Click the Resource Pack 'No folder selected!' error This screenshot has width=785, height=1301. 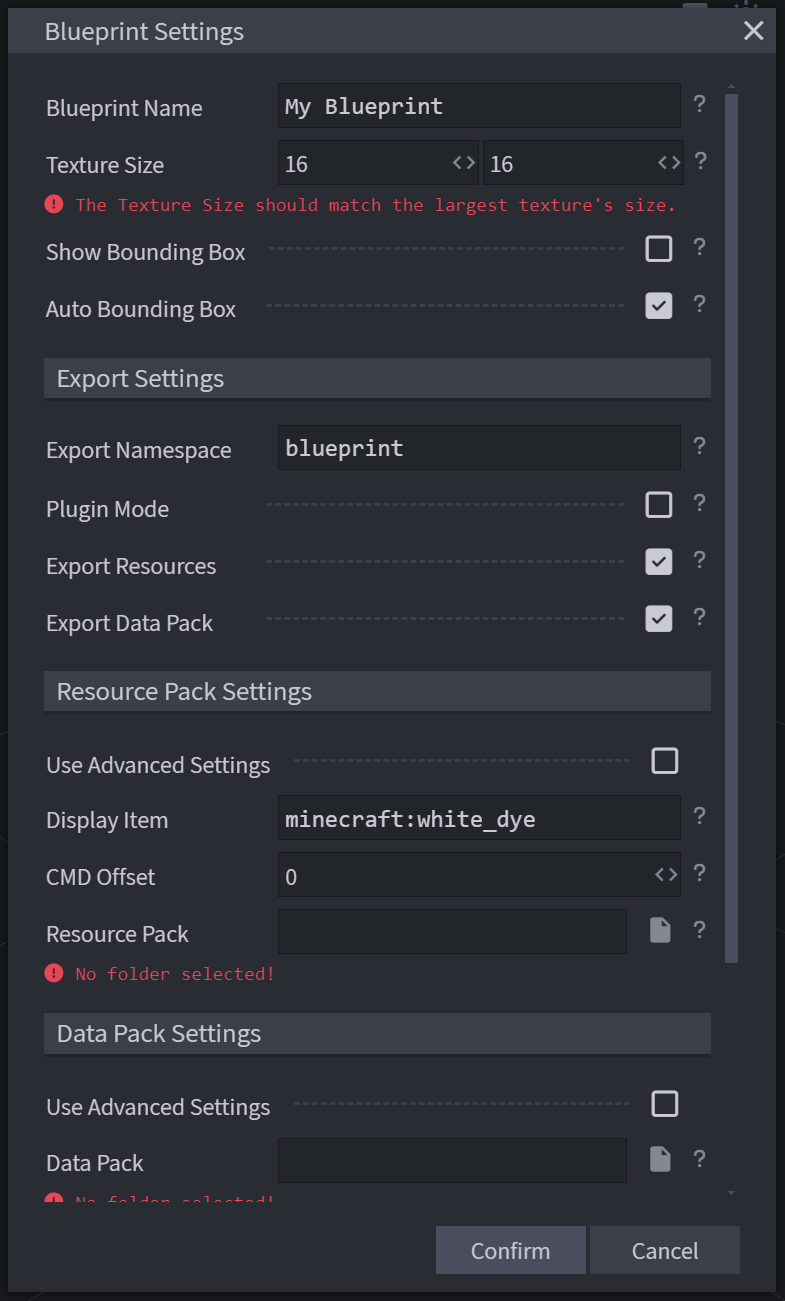pos(175,973)
